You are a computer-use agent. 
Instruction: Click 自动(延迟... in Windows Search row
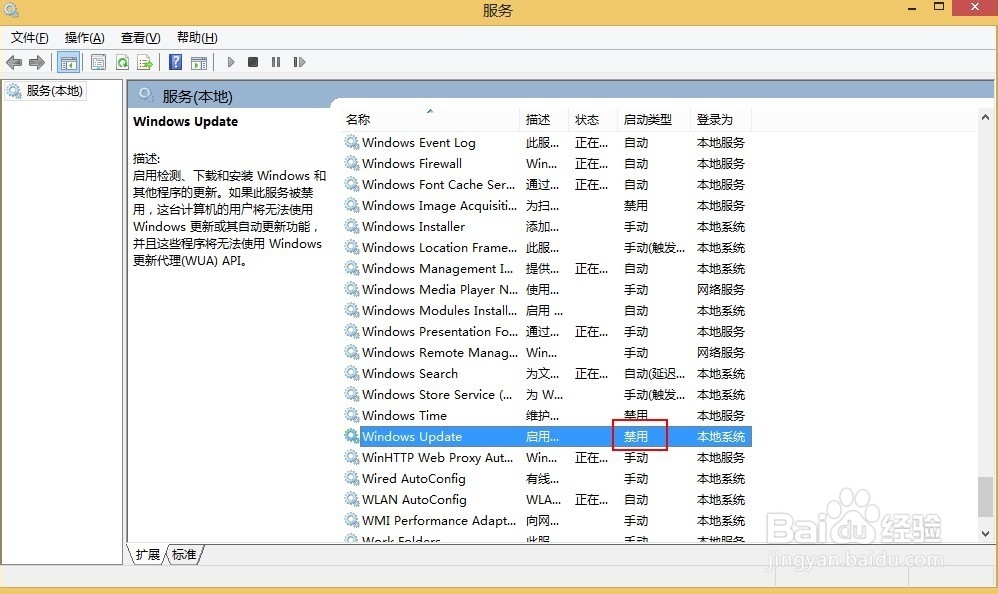coord(654,374)
